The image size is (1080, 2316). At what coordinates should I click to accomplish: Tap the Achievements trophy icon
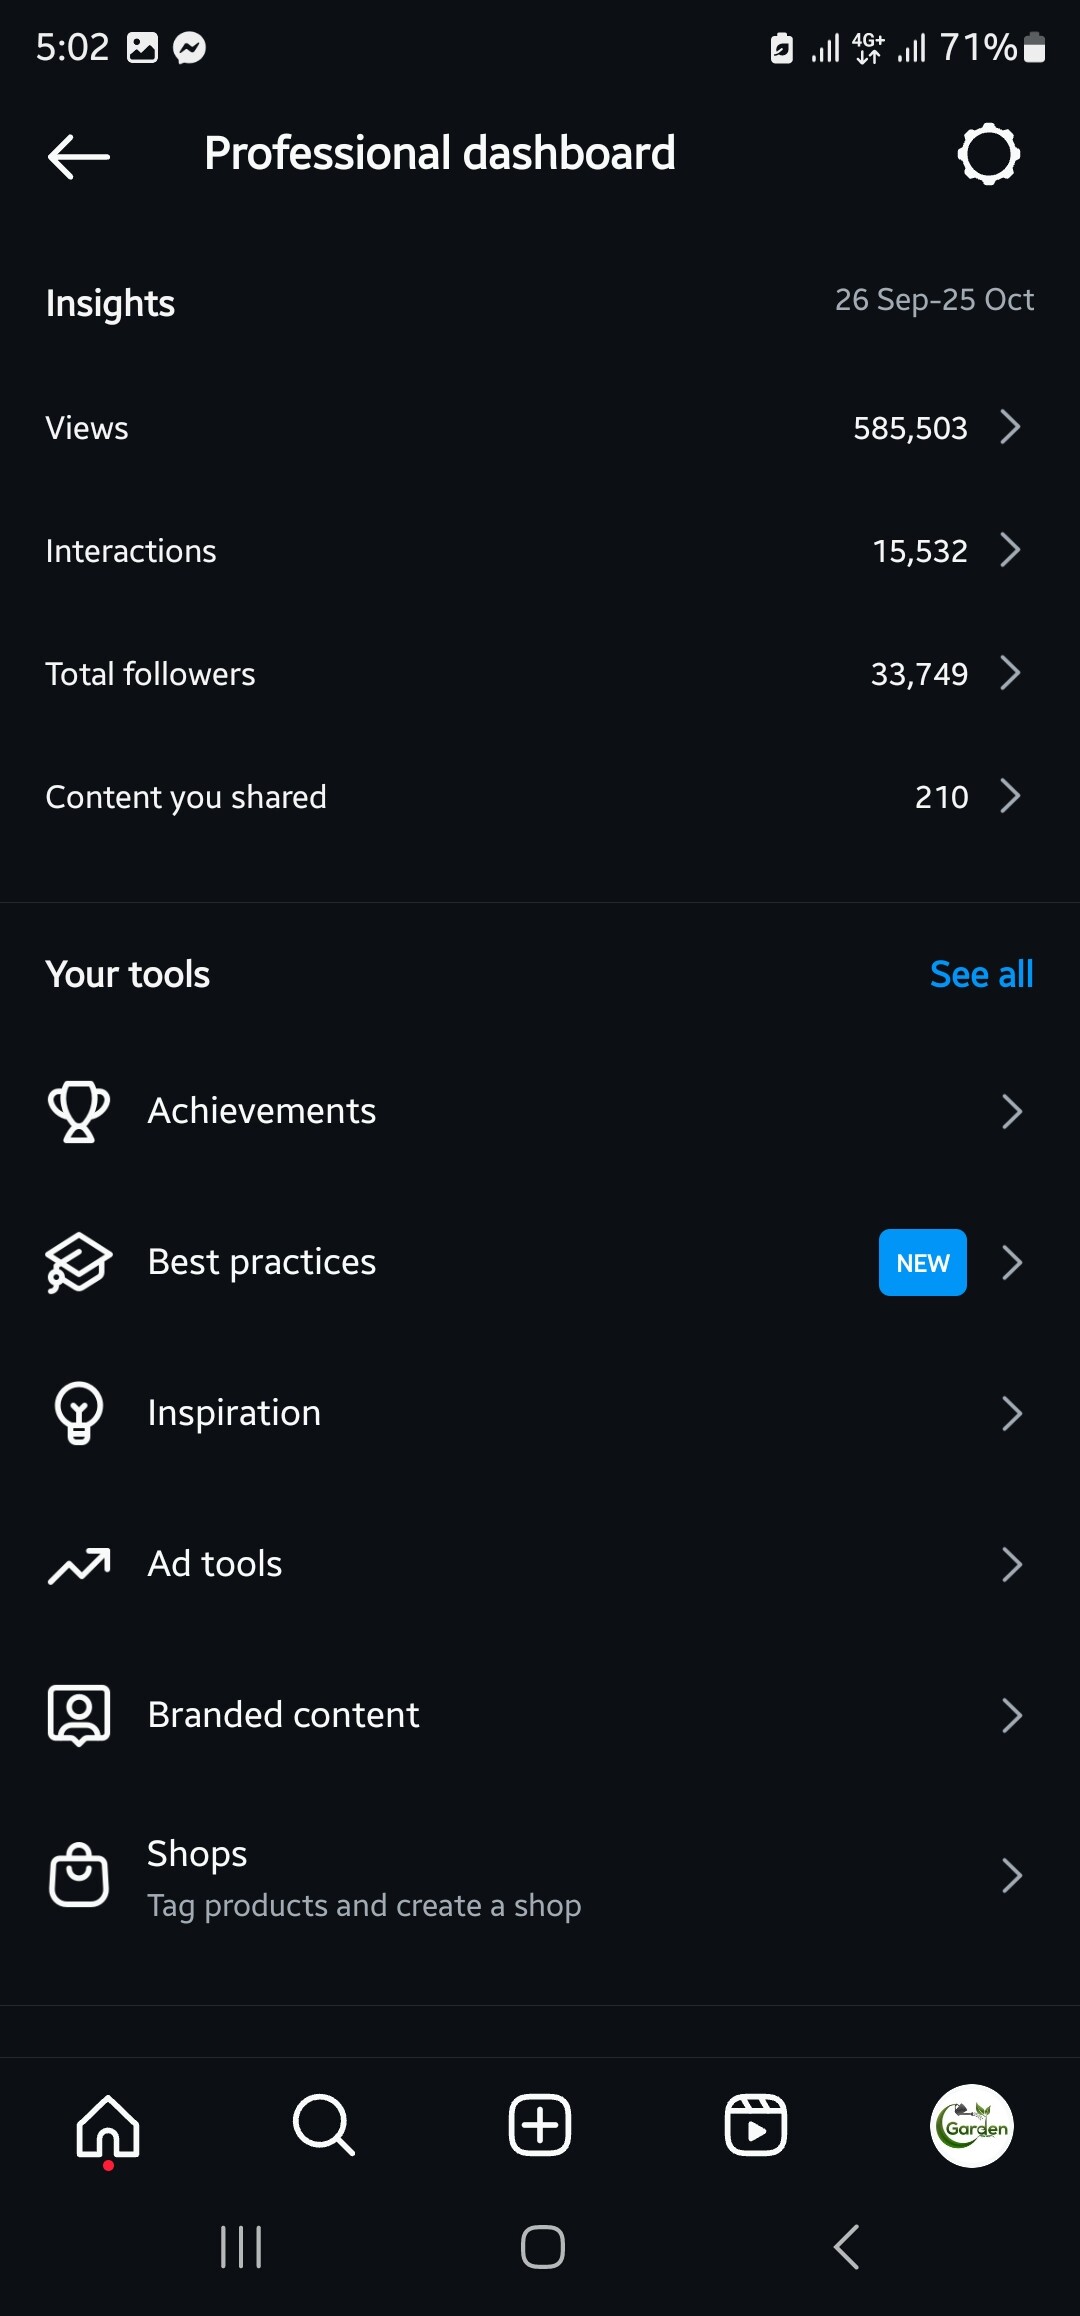click(79, 1111)
